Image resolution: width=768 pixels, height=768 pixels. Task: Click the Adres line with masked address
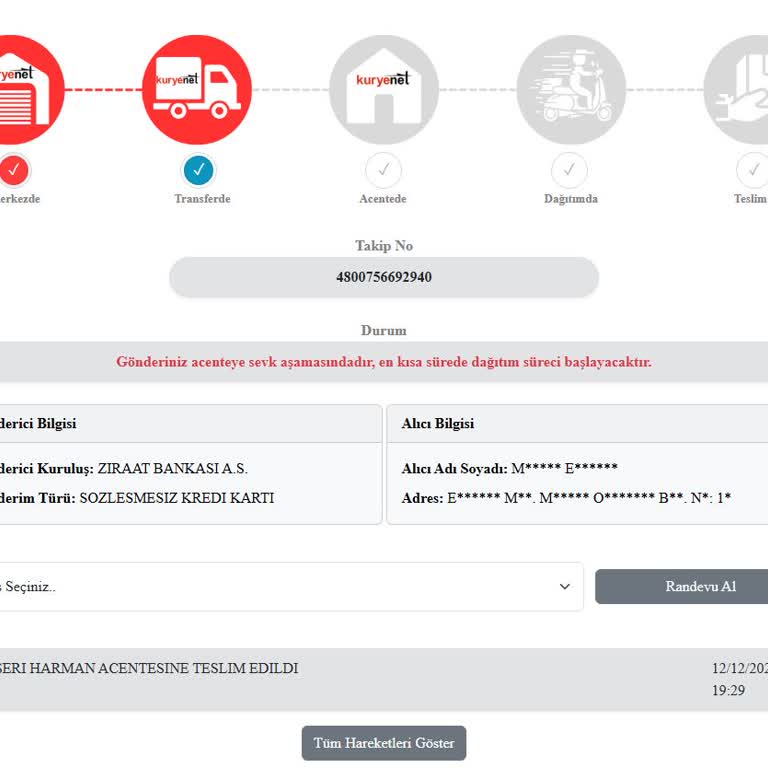click(x=566, y=498)
